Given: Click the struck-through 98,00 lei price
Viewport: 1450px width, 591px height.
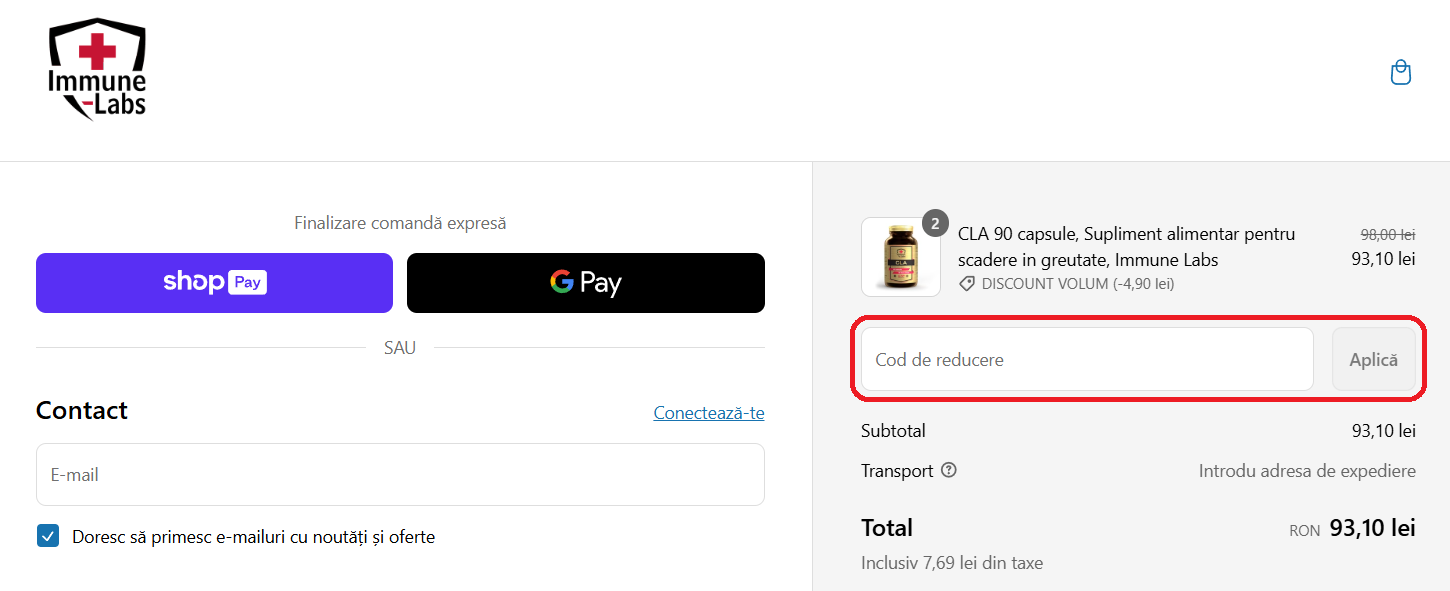Looking at the screenshot, I should [1387, 233].
